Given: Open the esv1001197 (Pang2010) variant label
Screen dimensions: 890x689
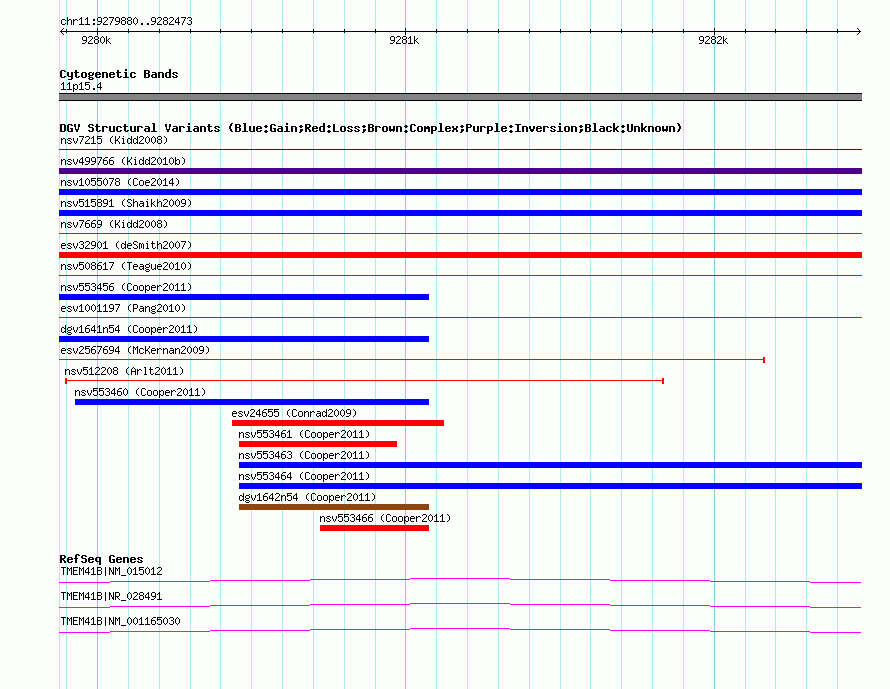Looking at the screenshot, I should [123, 308].
